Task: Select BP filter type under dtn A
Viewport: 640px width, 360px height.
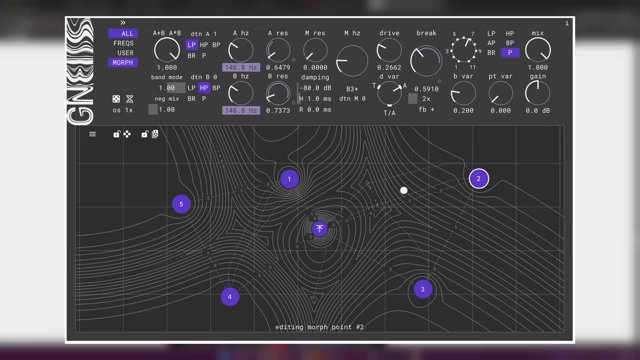Action: coord(216,44)
